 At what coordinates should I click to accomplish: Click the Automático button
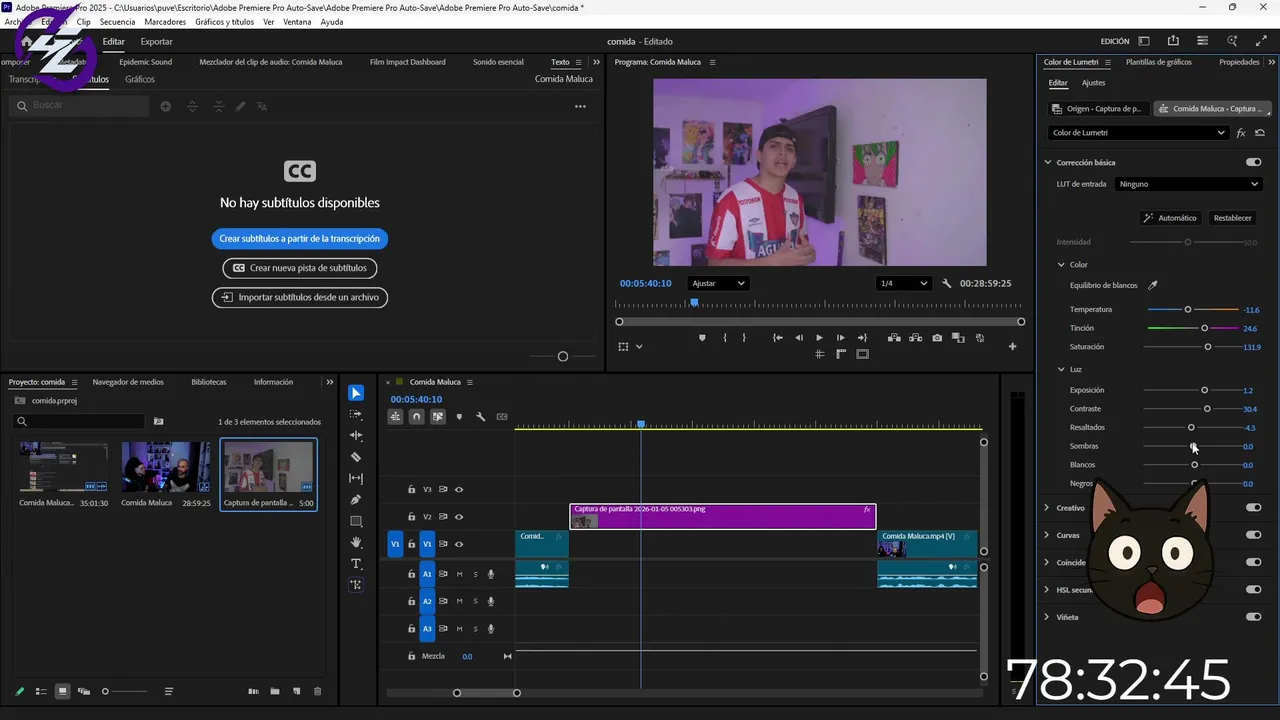(1170, 218)
